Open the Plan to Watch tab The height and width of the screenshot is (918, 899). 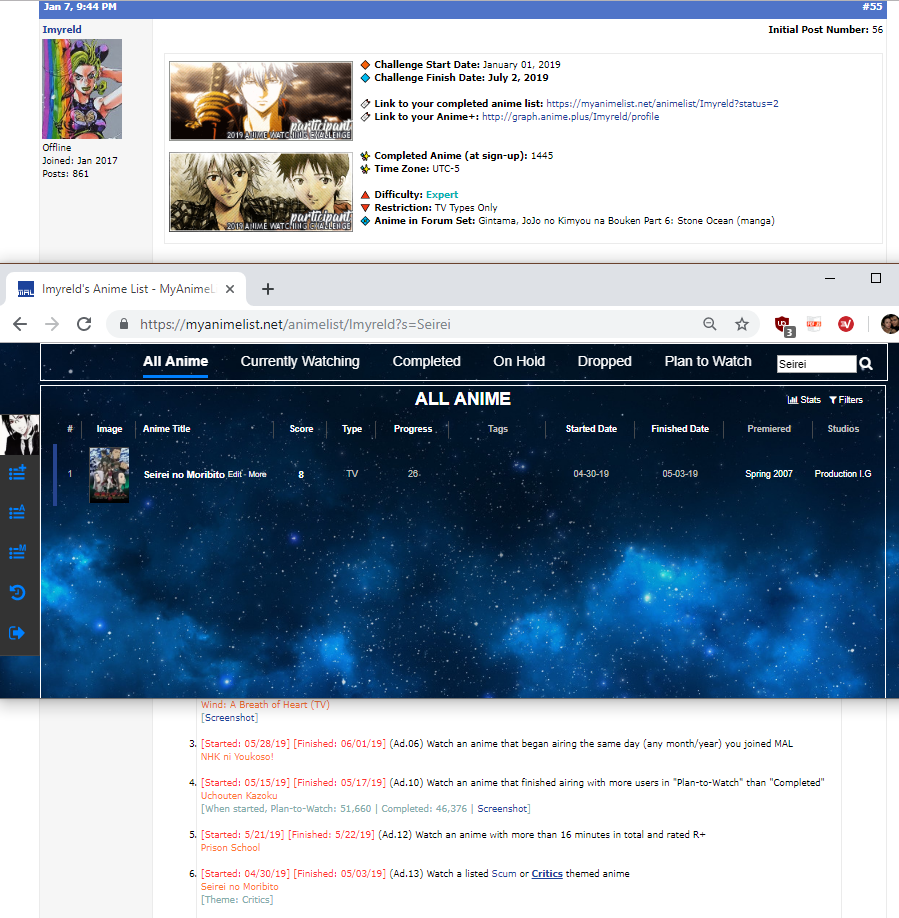coord(708,361)
